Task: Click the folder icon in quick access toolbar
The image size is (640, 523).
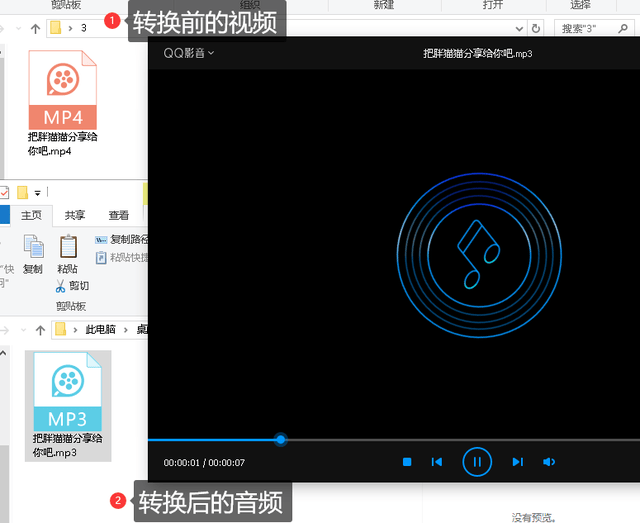Action: 22,192
